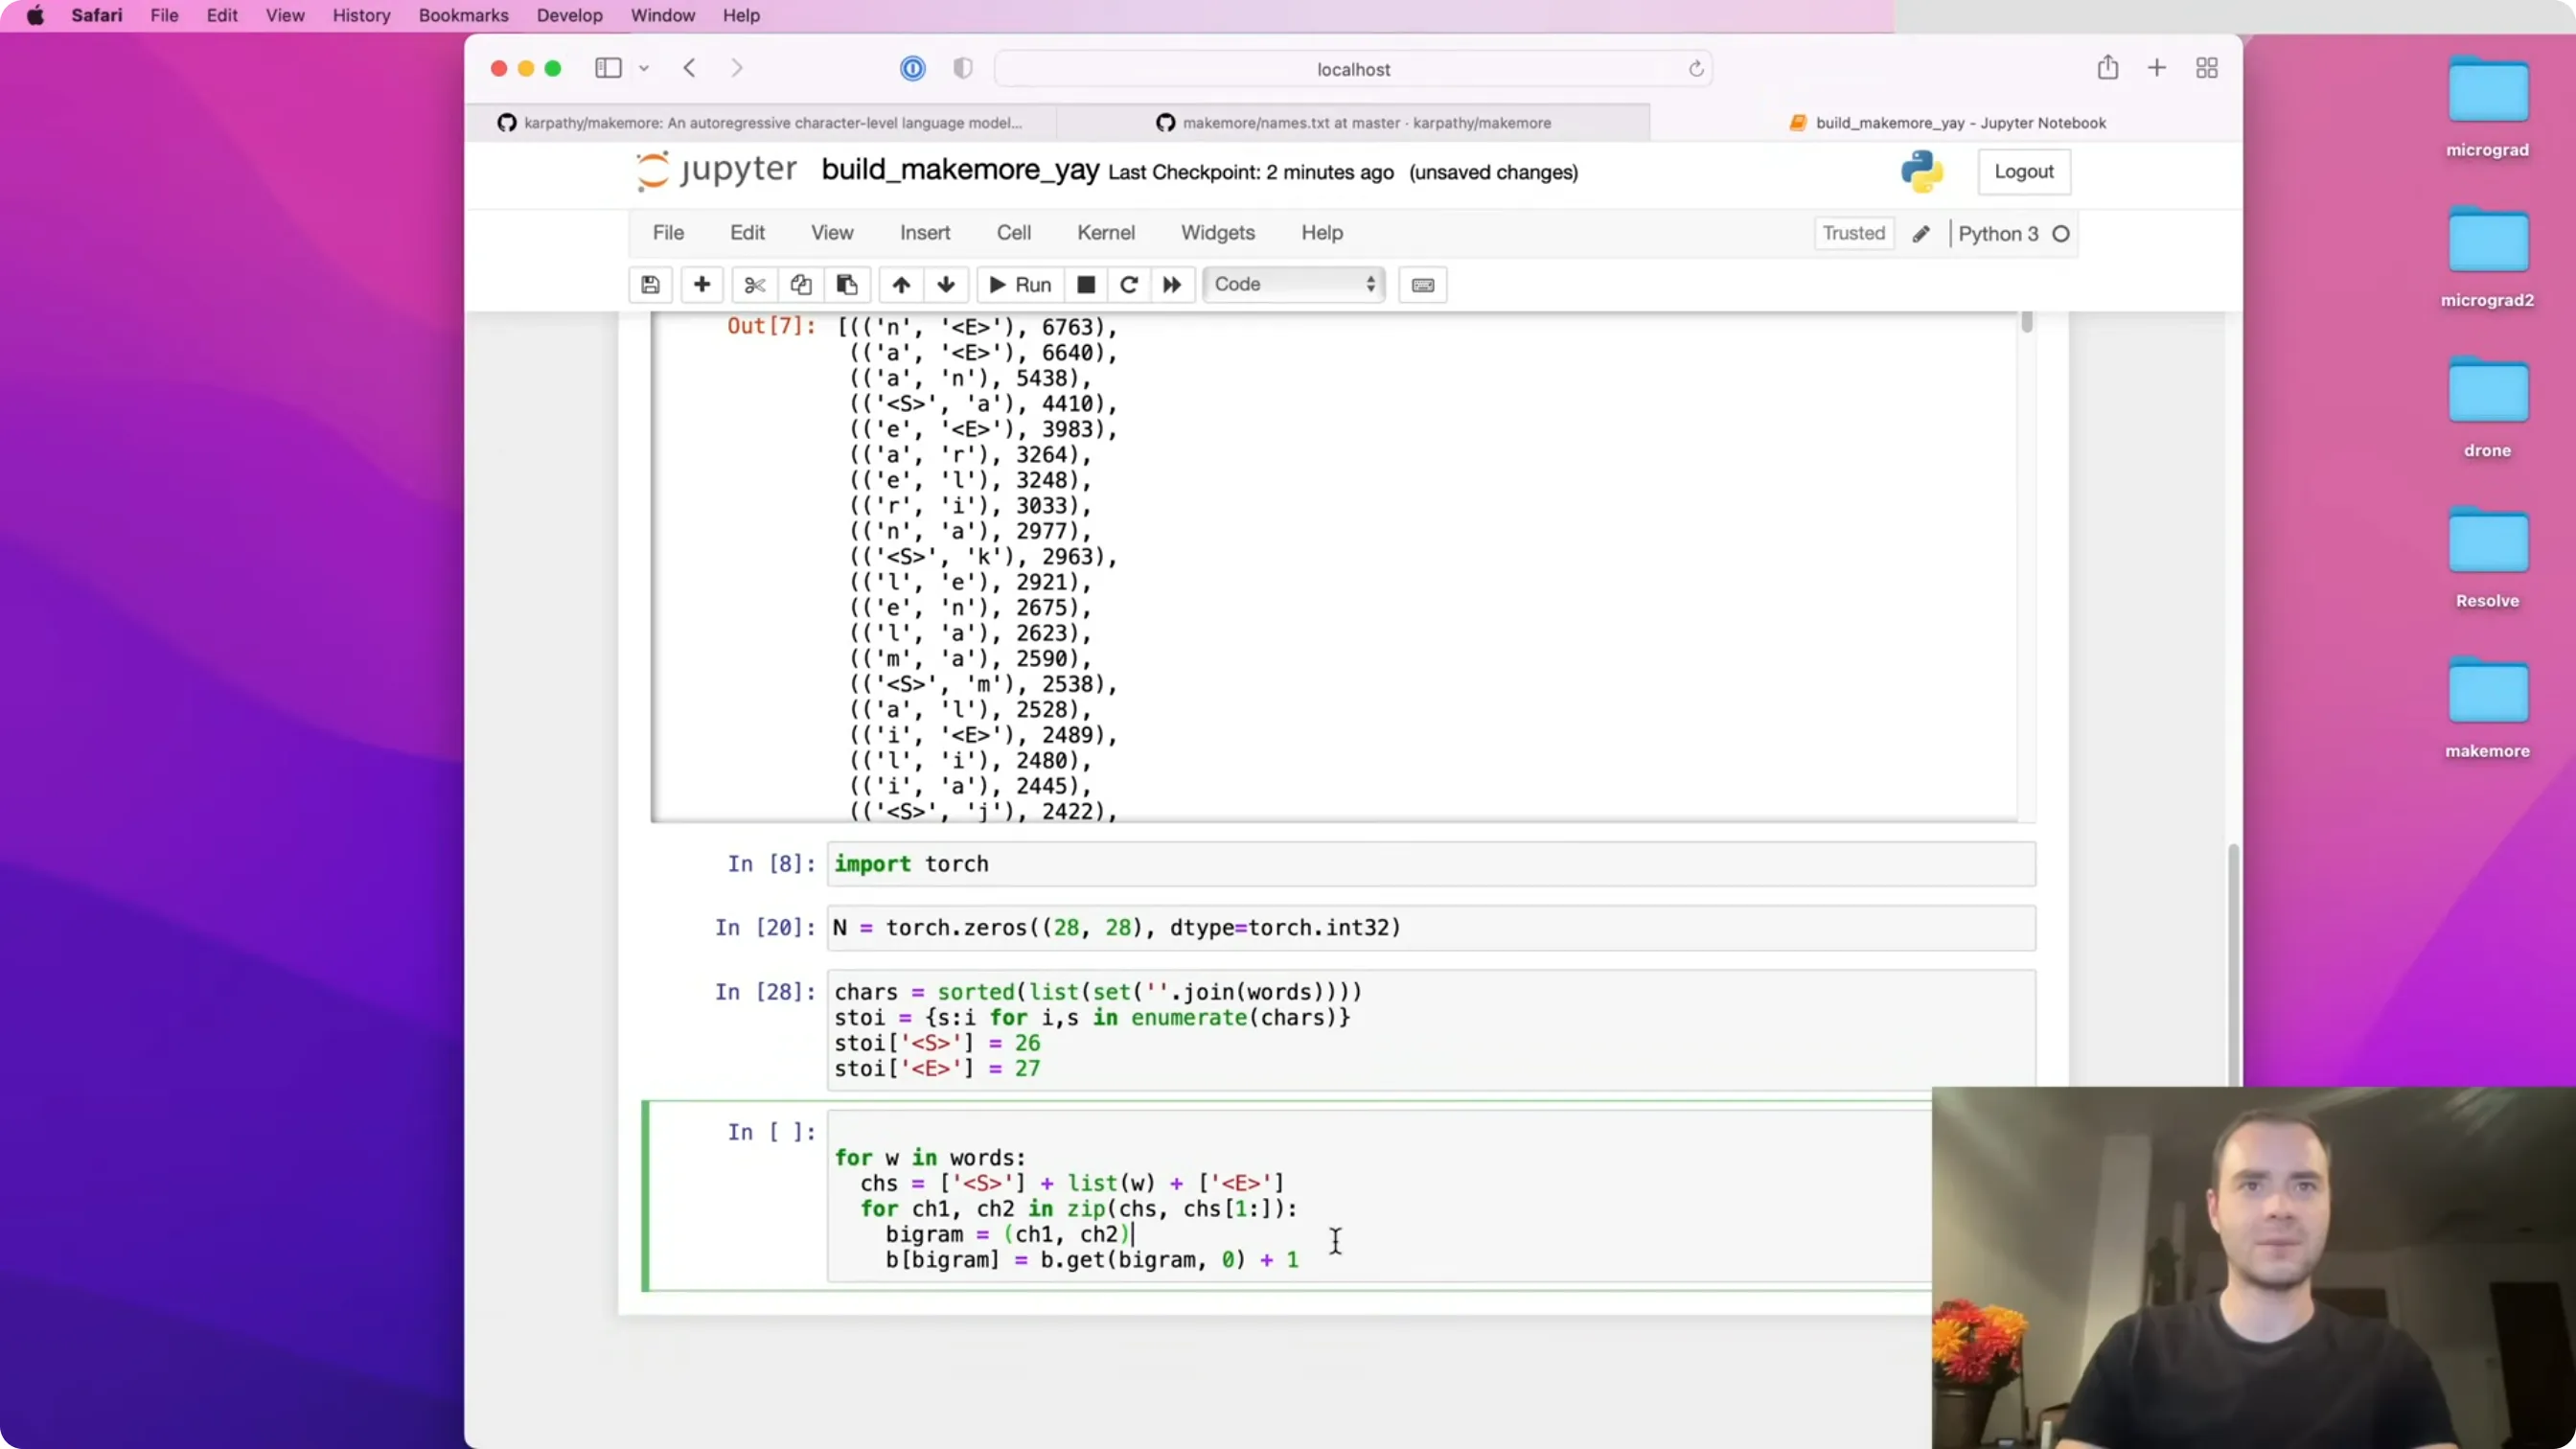Viewport: 2576px width, 1449px height.
Task: Open the cell type Code dropdown
Action: (1294, 285)
